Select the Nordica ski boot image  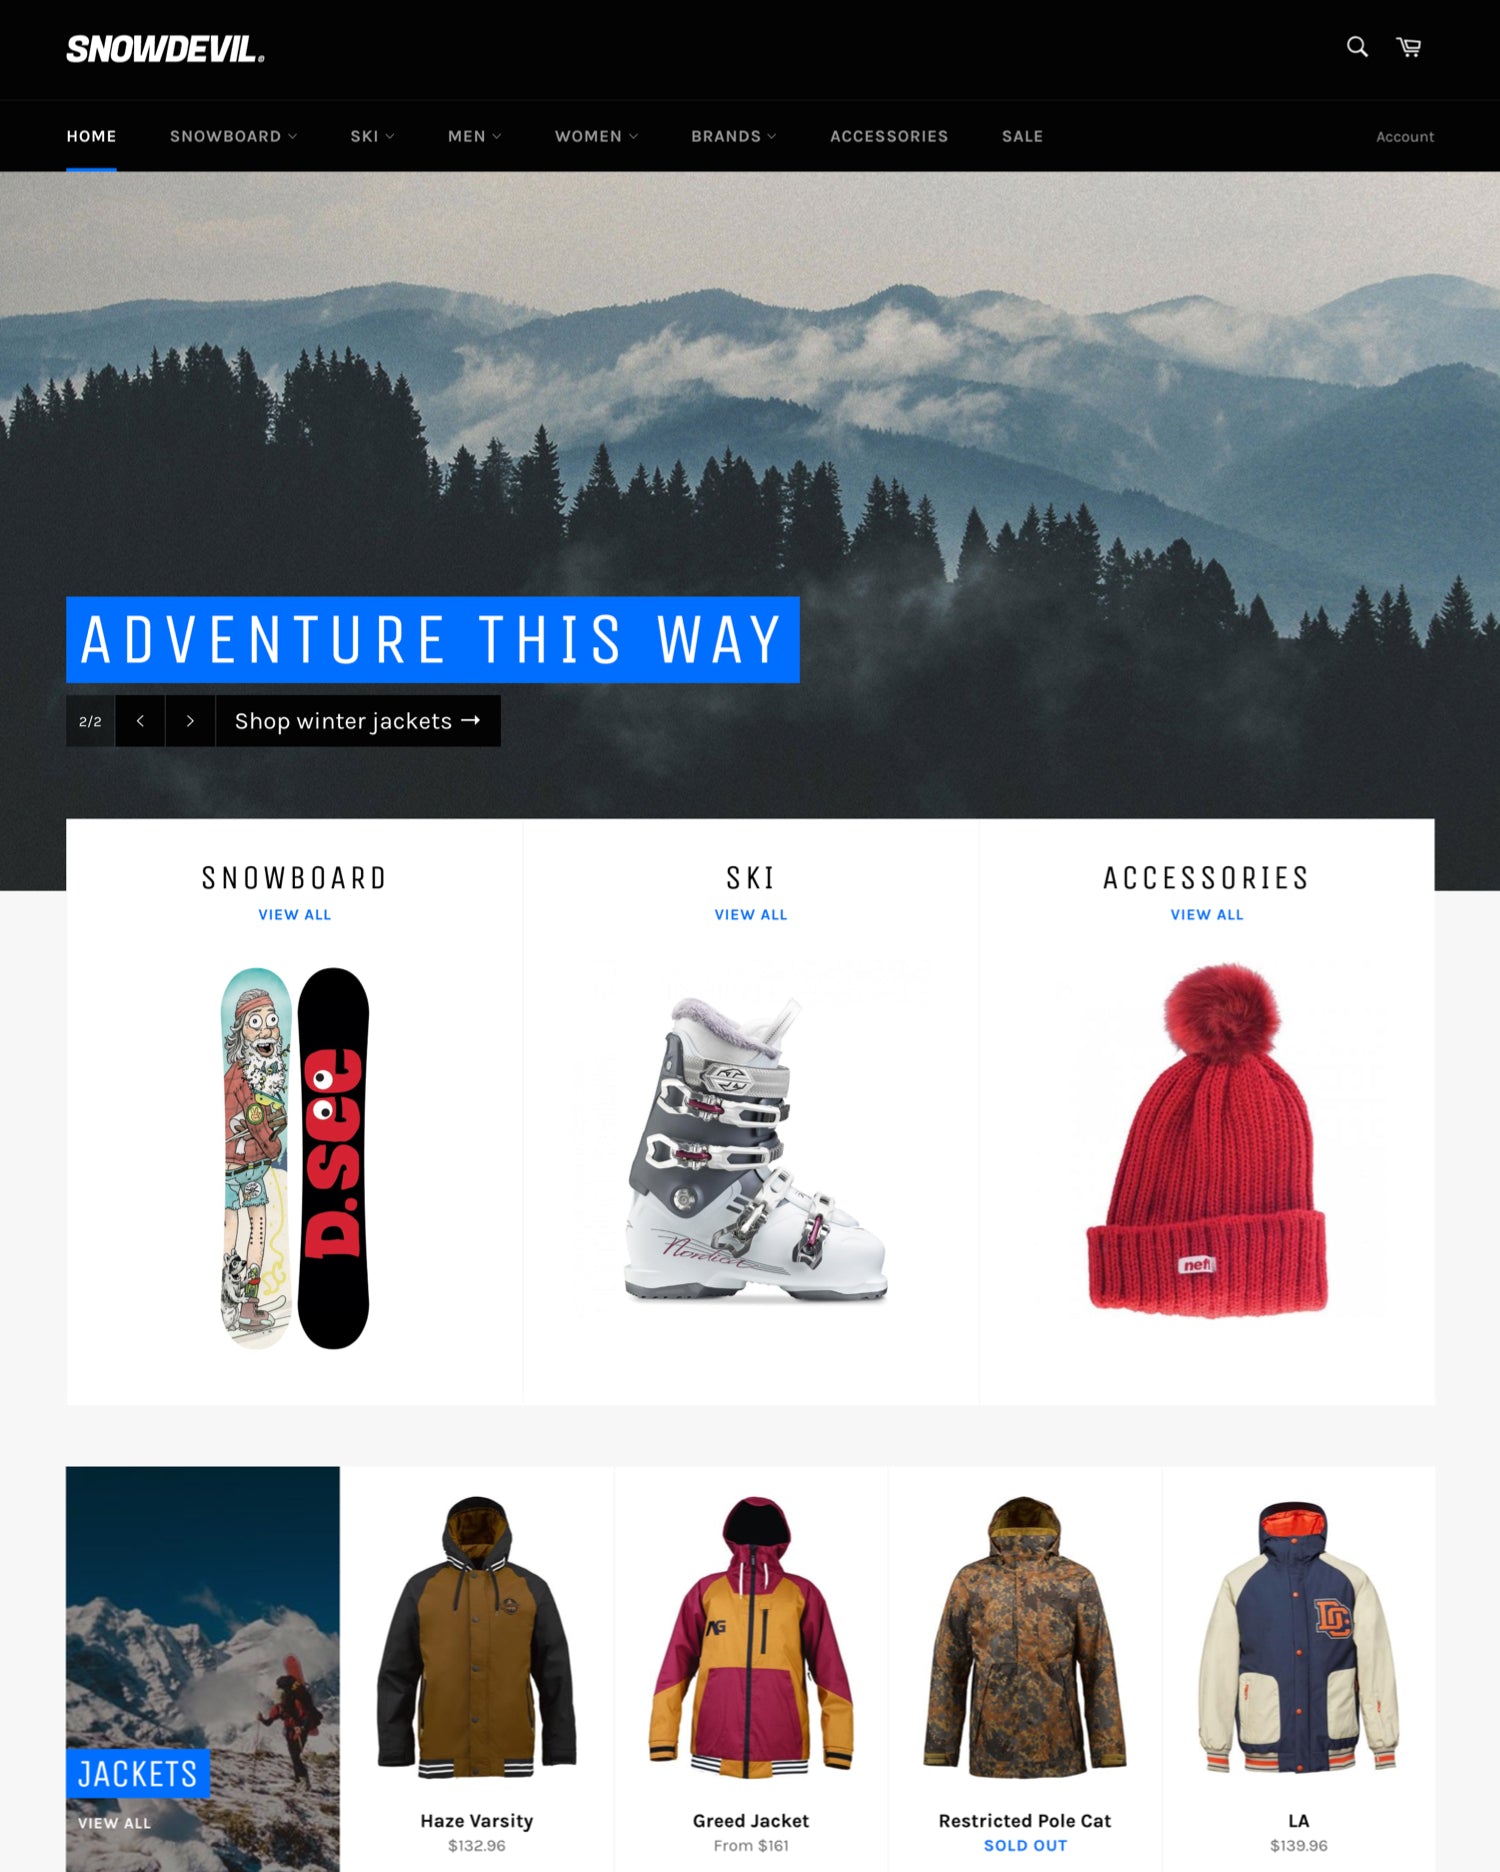752,1148
